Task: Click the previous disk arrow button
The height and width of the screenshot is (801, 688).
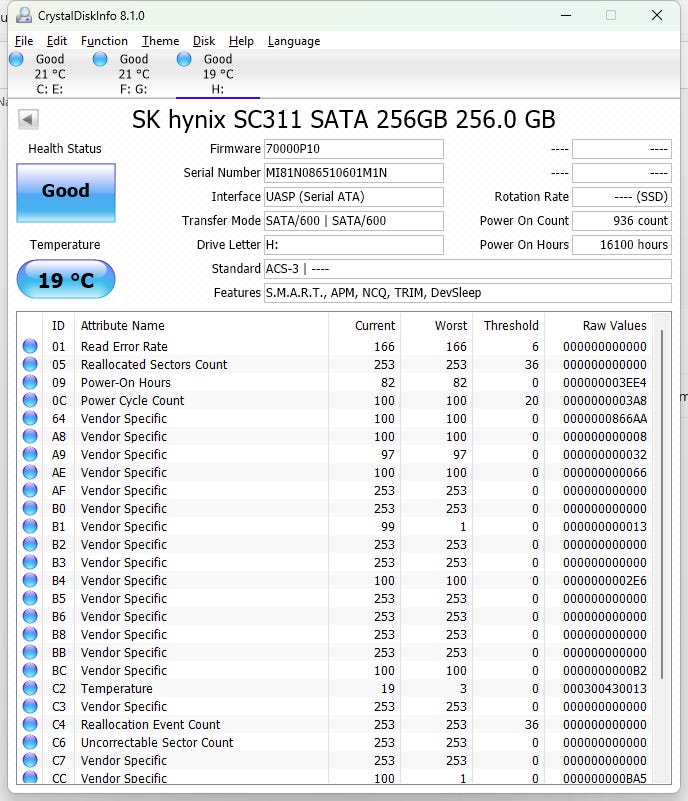Action: [28, 120]
